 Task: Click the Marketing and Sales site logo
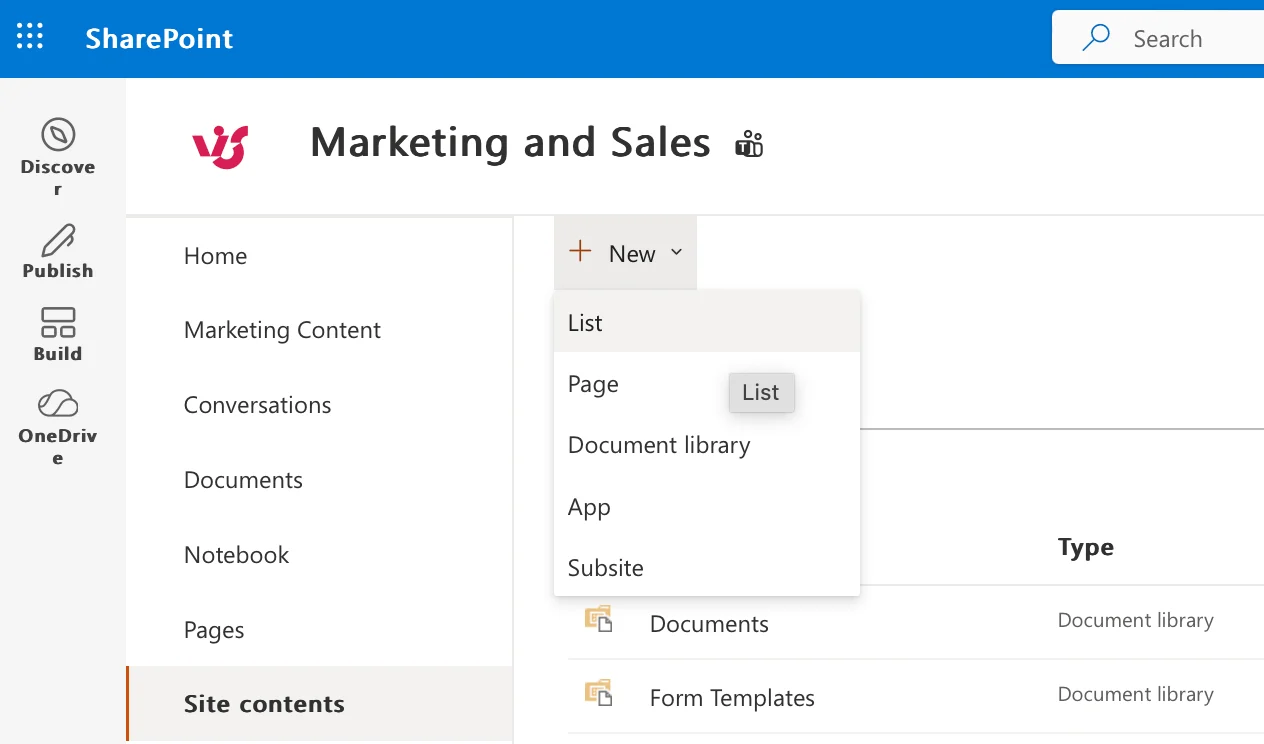(220, 146)
